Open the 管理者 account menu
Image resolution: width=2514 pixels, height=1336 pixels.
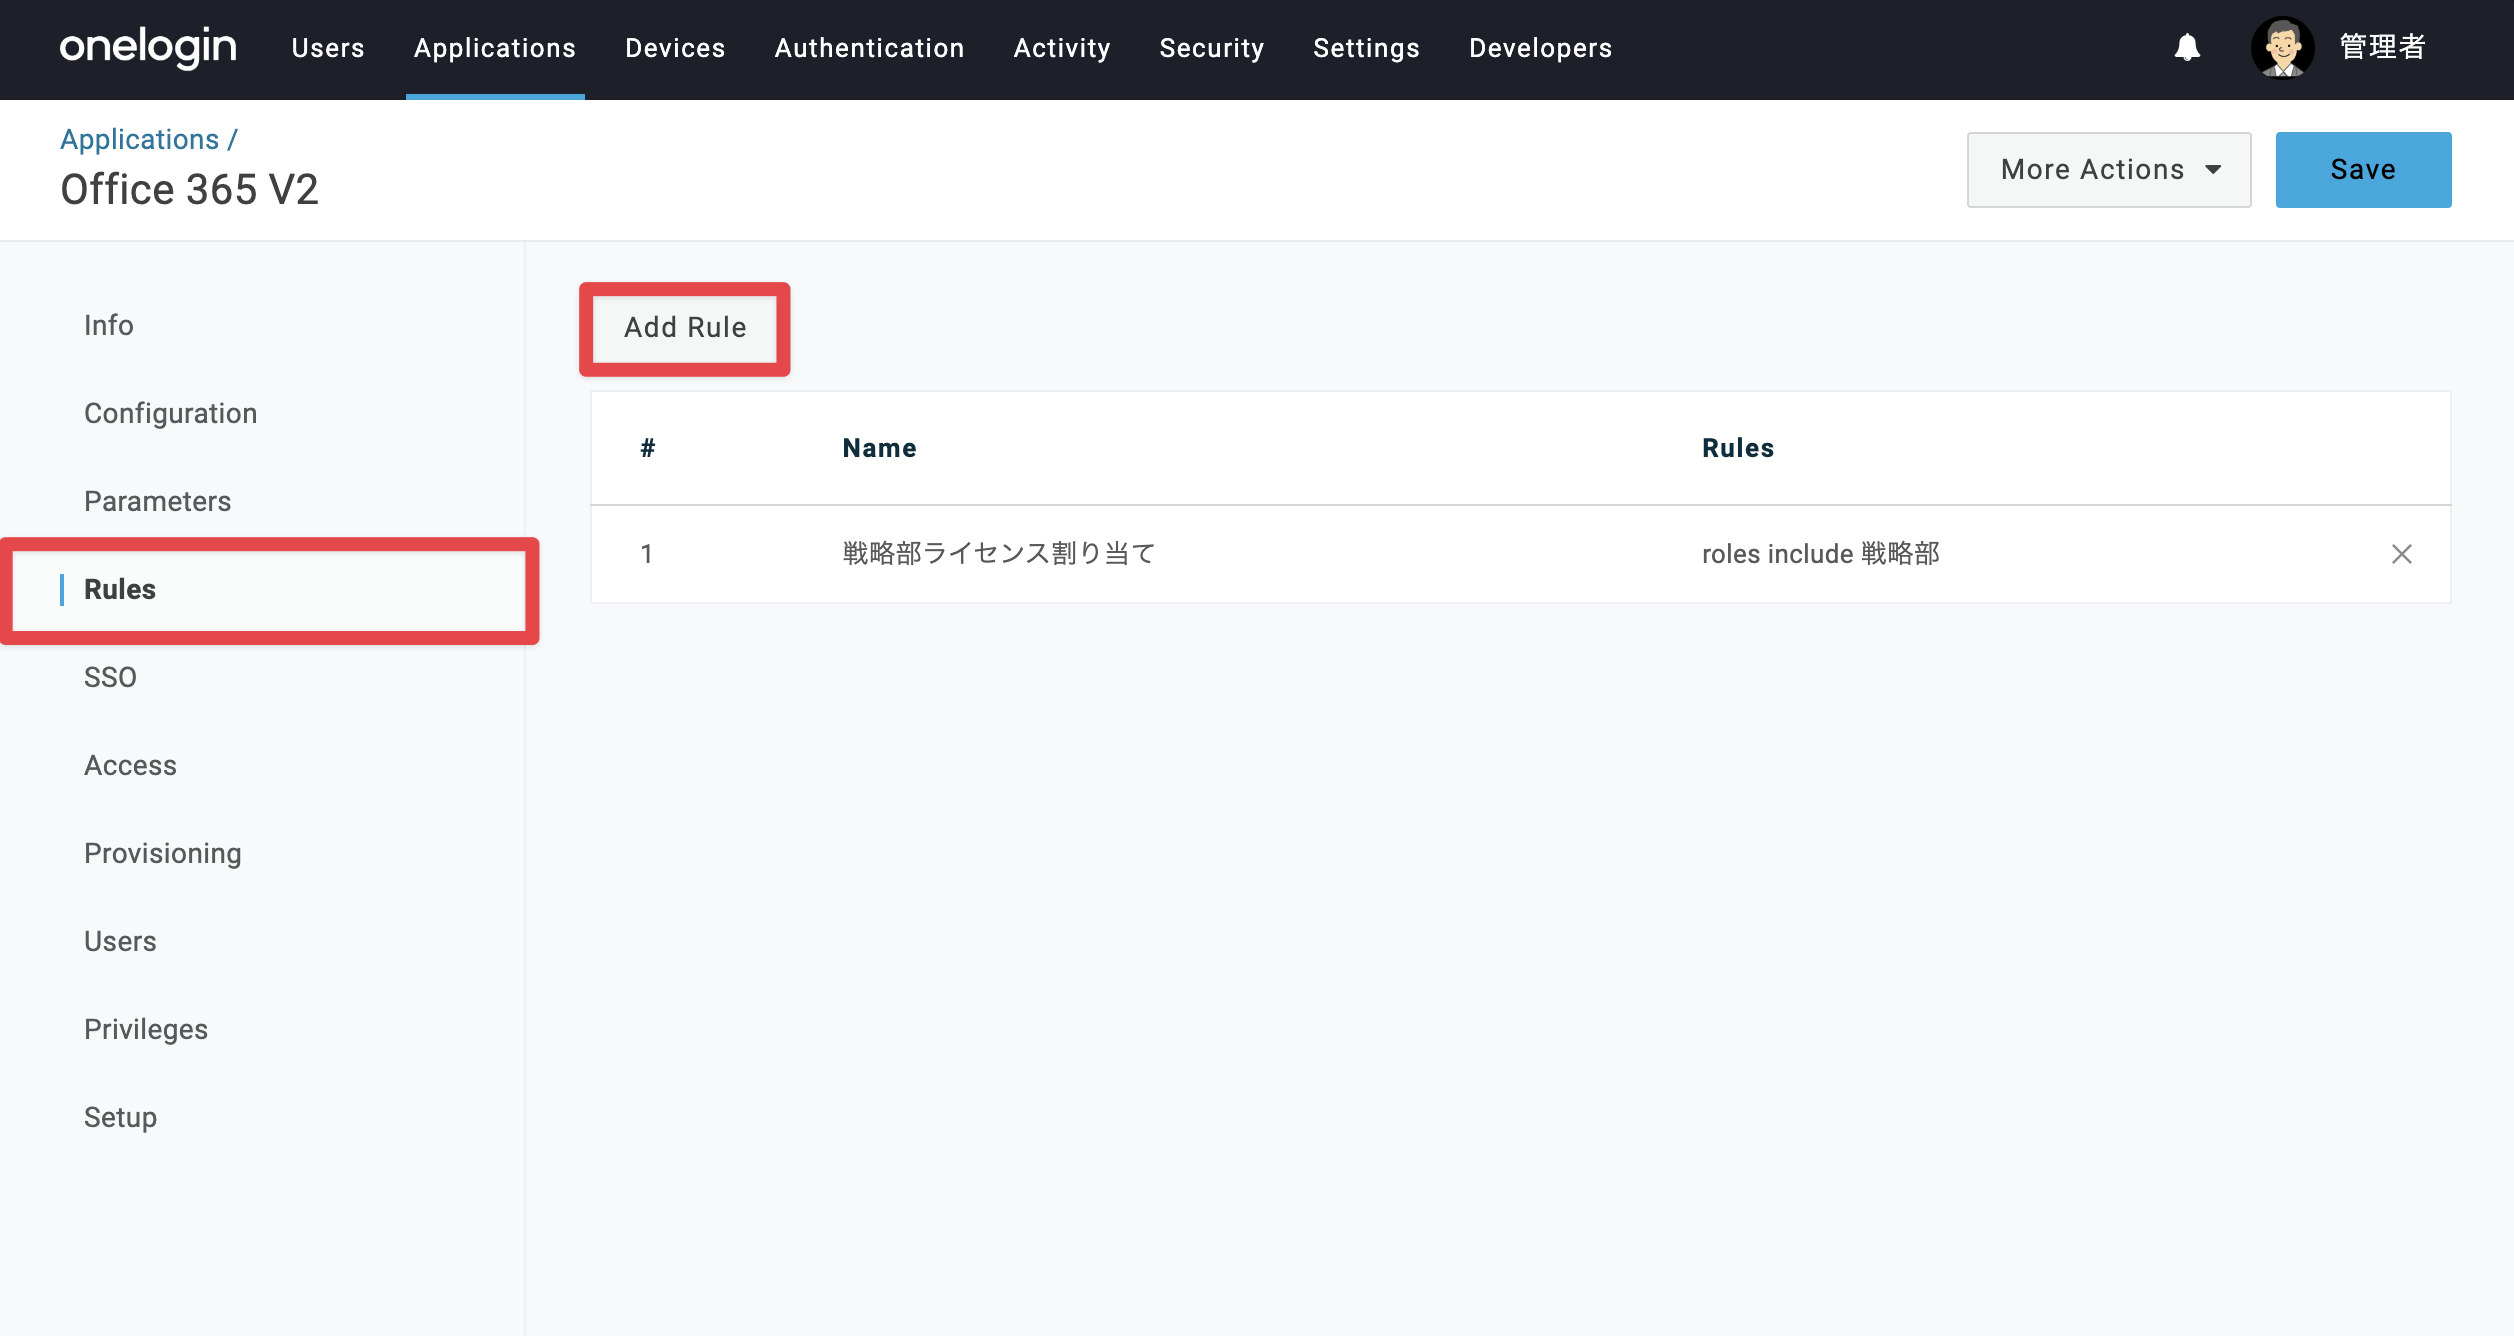[x=2382, y=47]
